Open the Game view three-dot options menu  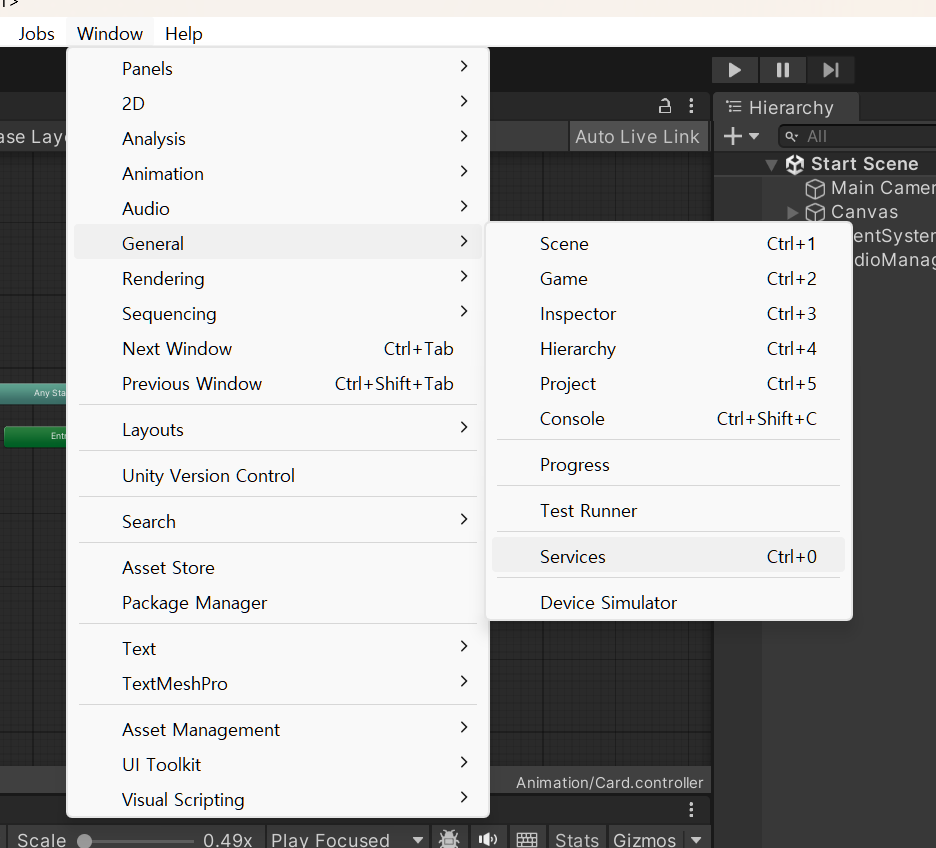tap(691, 810)
